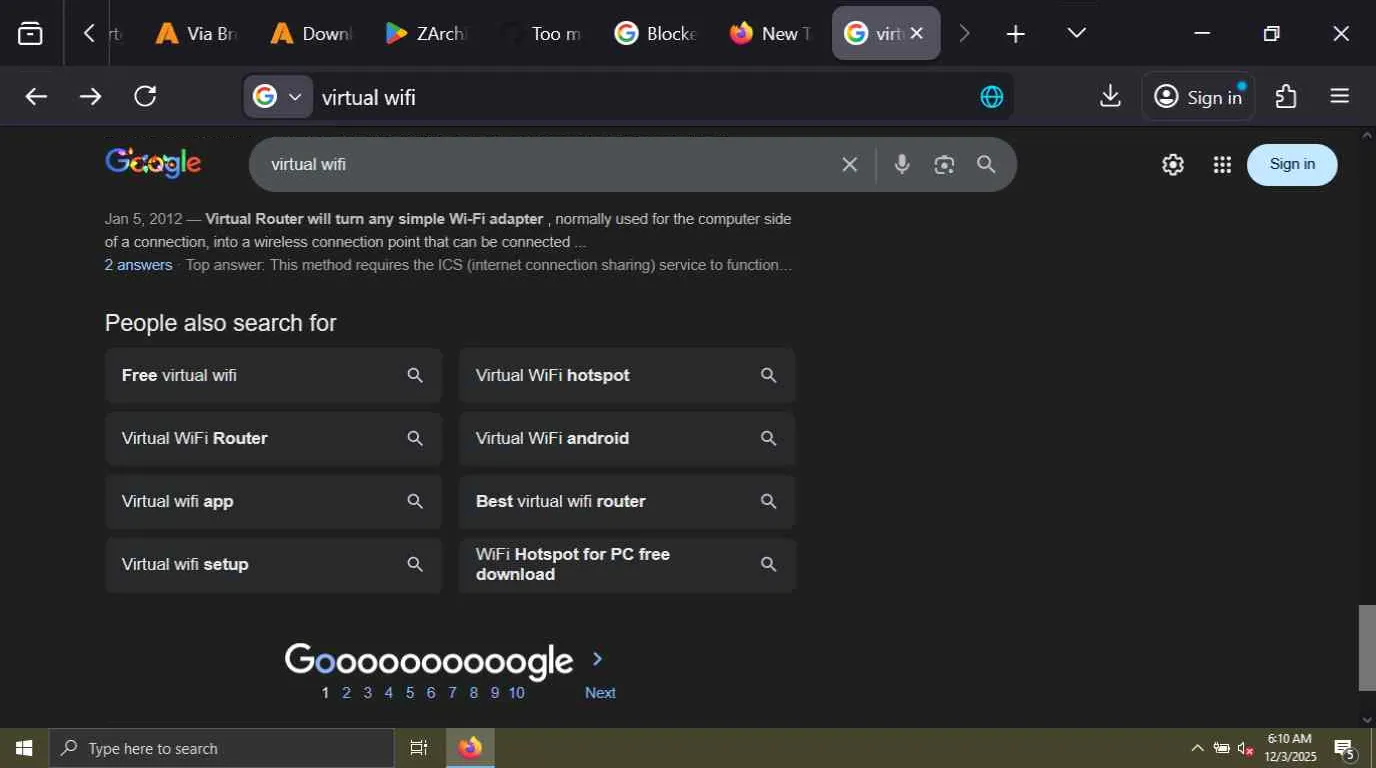Screen dimensions: 1376x768
Task: Go to results page 7
Action: 452,693
